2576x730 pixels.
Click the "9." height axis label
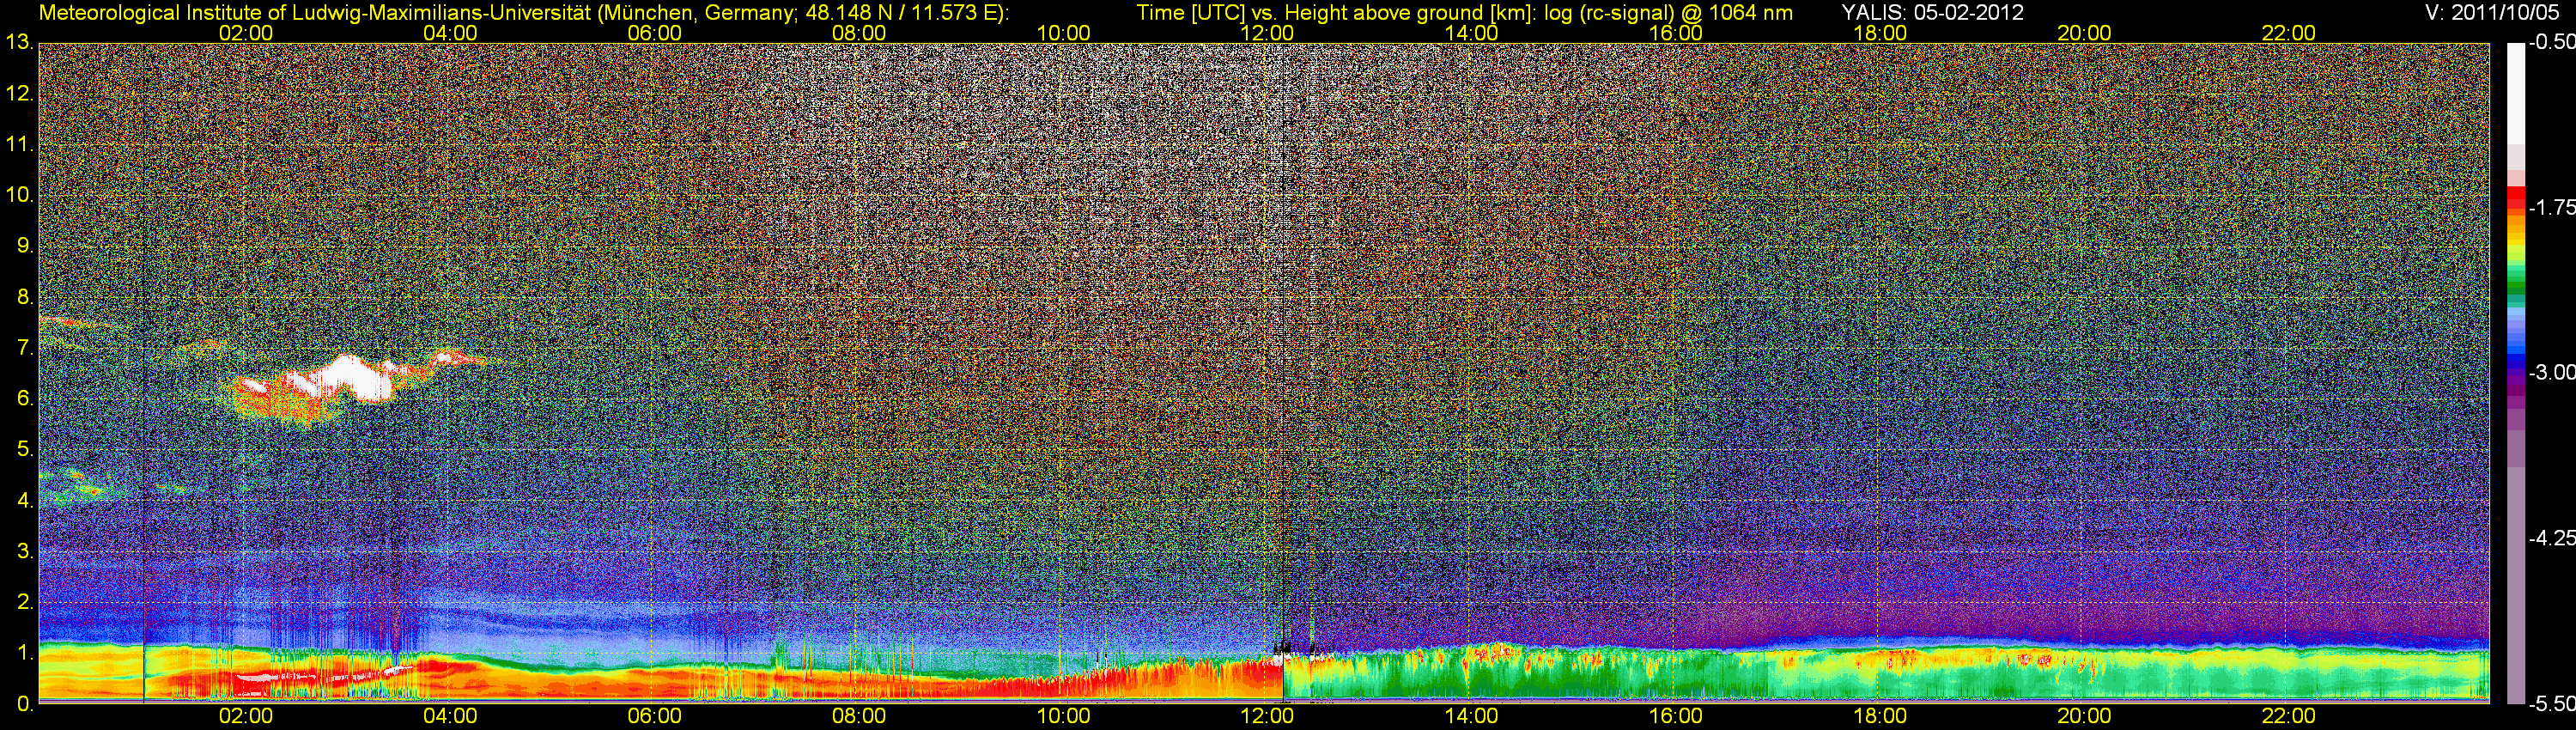point(25,246)
